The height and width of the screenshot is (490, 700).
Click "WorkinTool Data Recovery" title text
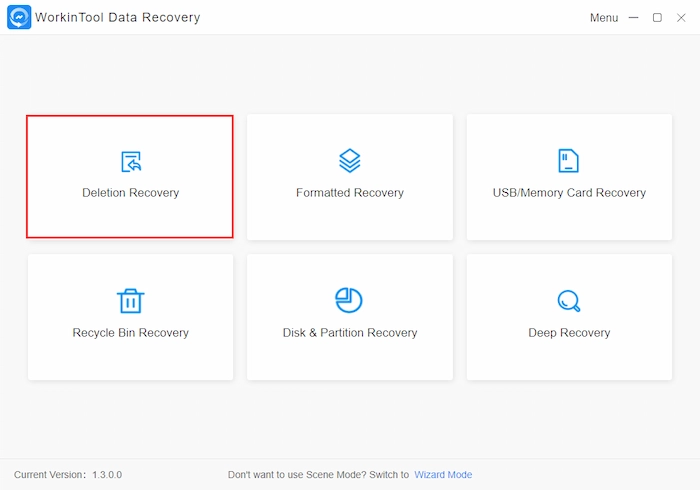coord(118,17)
